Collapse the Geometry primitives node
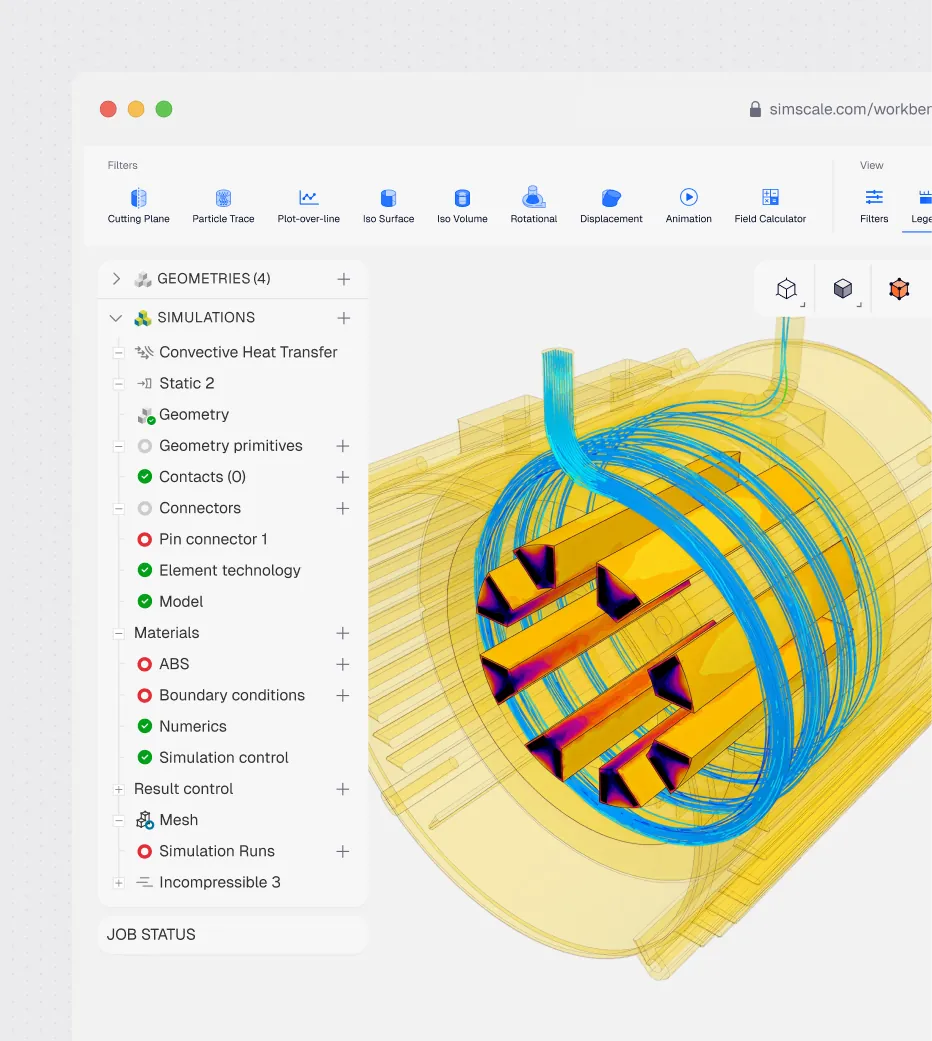This screenshot has width=932, height=1041. tap(118, 446)
